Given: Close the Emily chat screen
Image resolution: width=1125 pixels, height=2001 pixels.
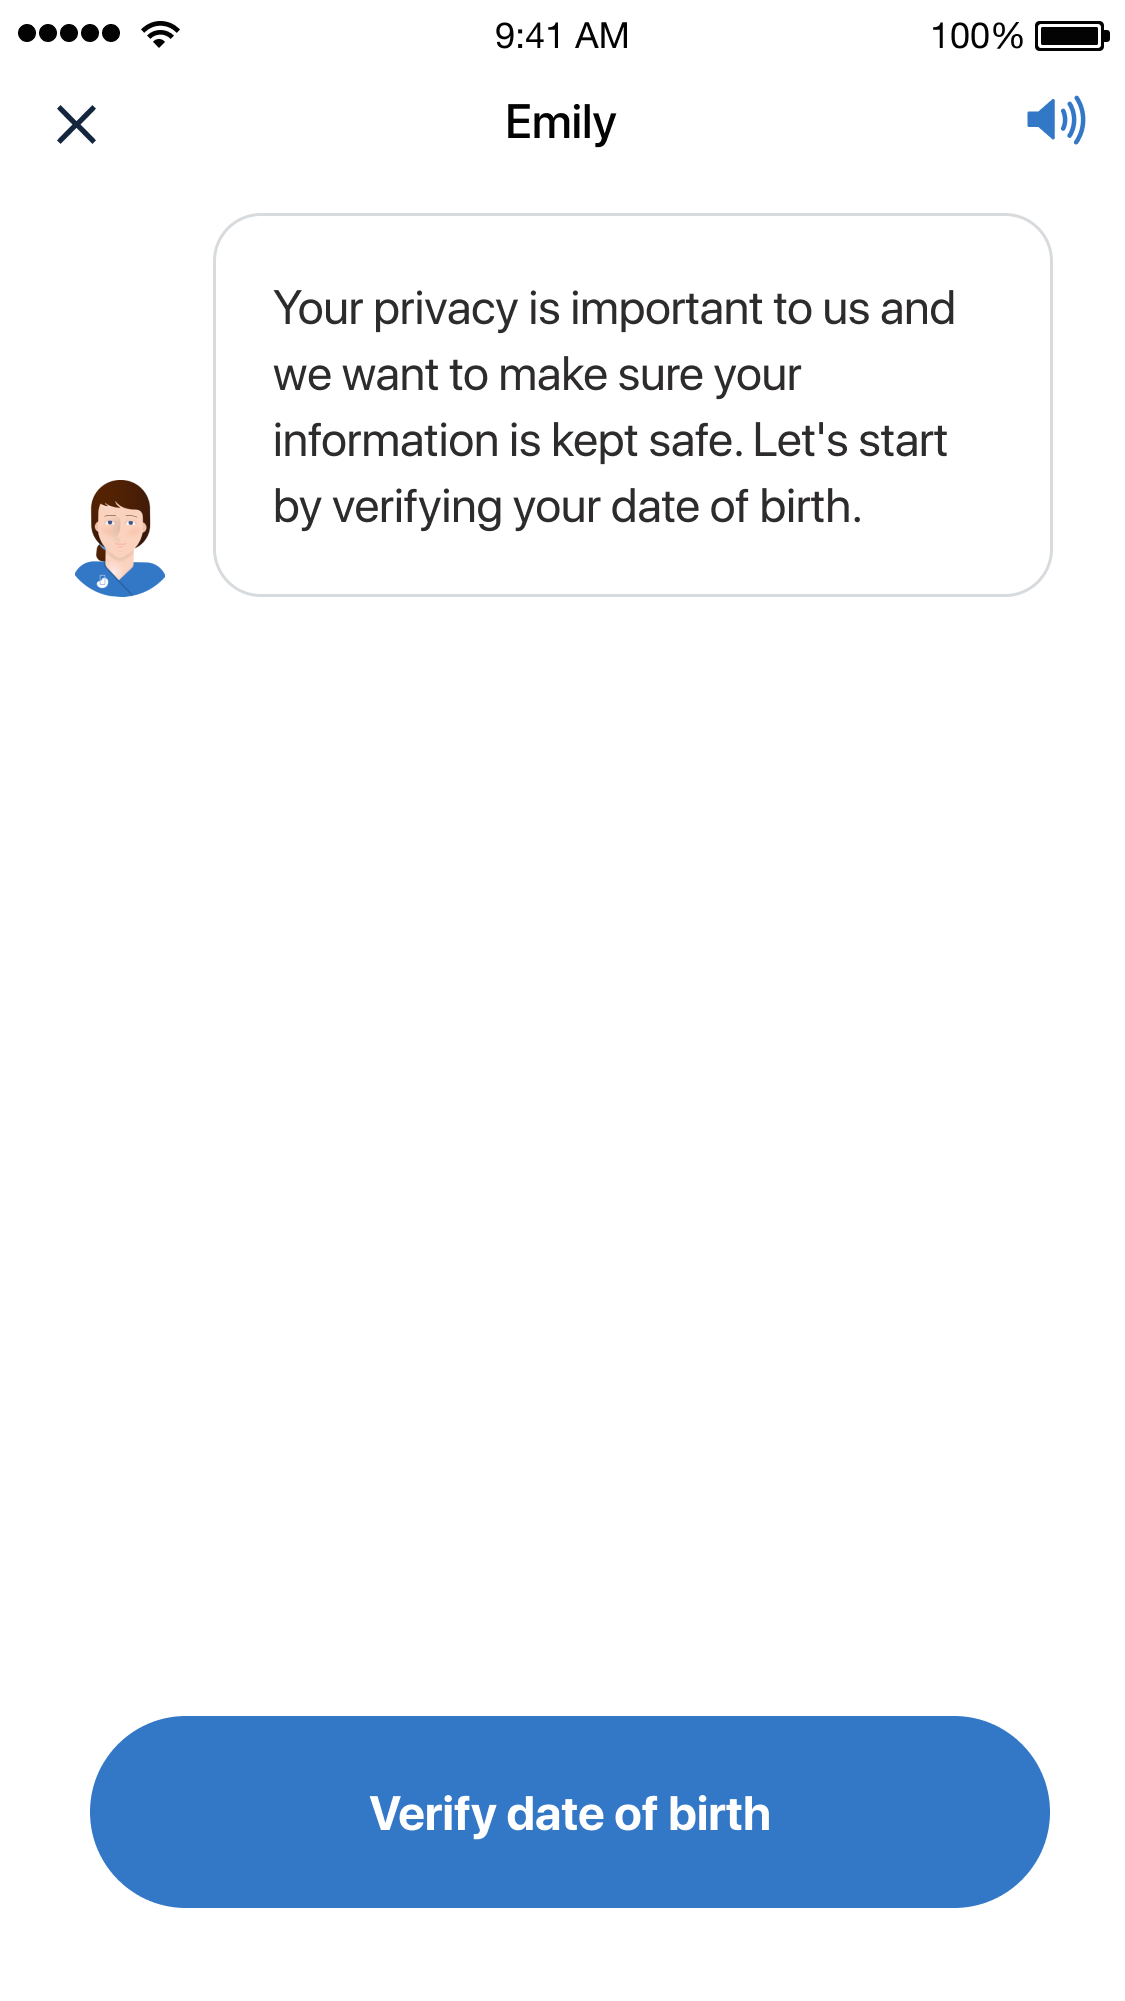Looking at the screenshot, I should coord(76,125).
